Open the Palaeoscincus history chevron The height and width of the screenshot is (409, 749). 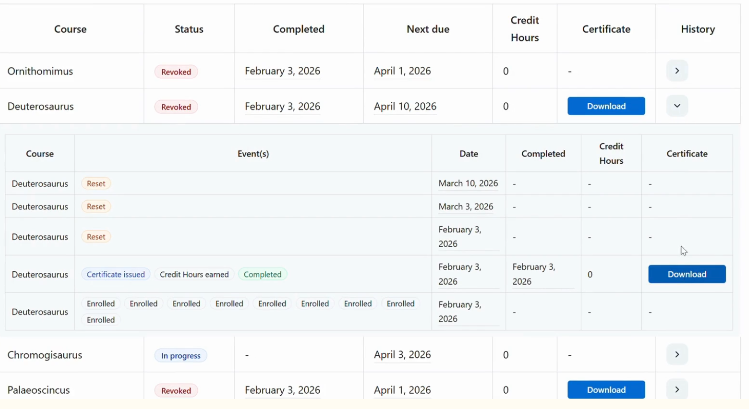click(677, 389)
